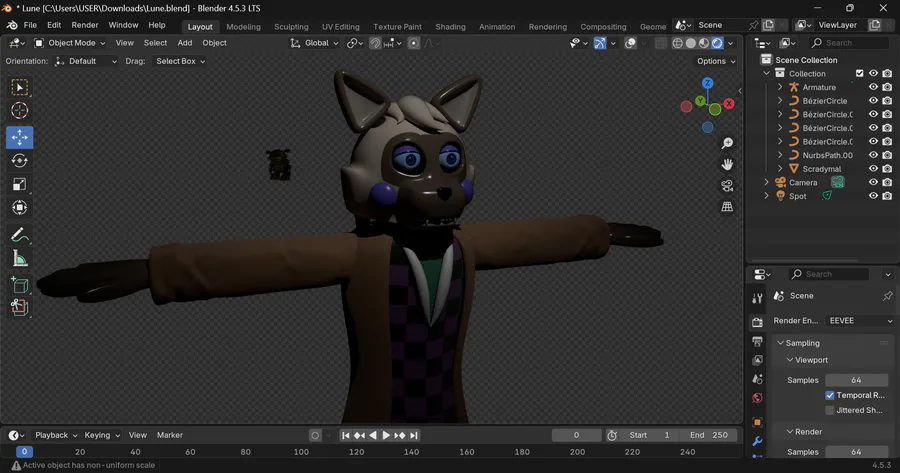Open the Render menu
Image resolution: width=900 pixels, height=473 pixels.
coord(85,25)
